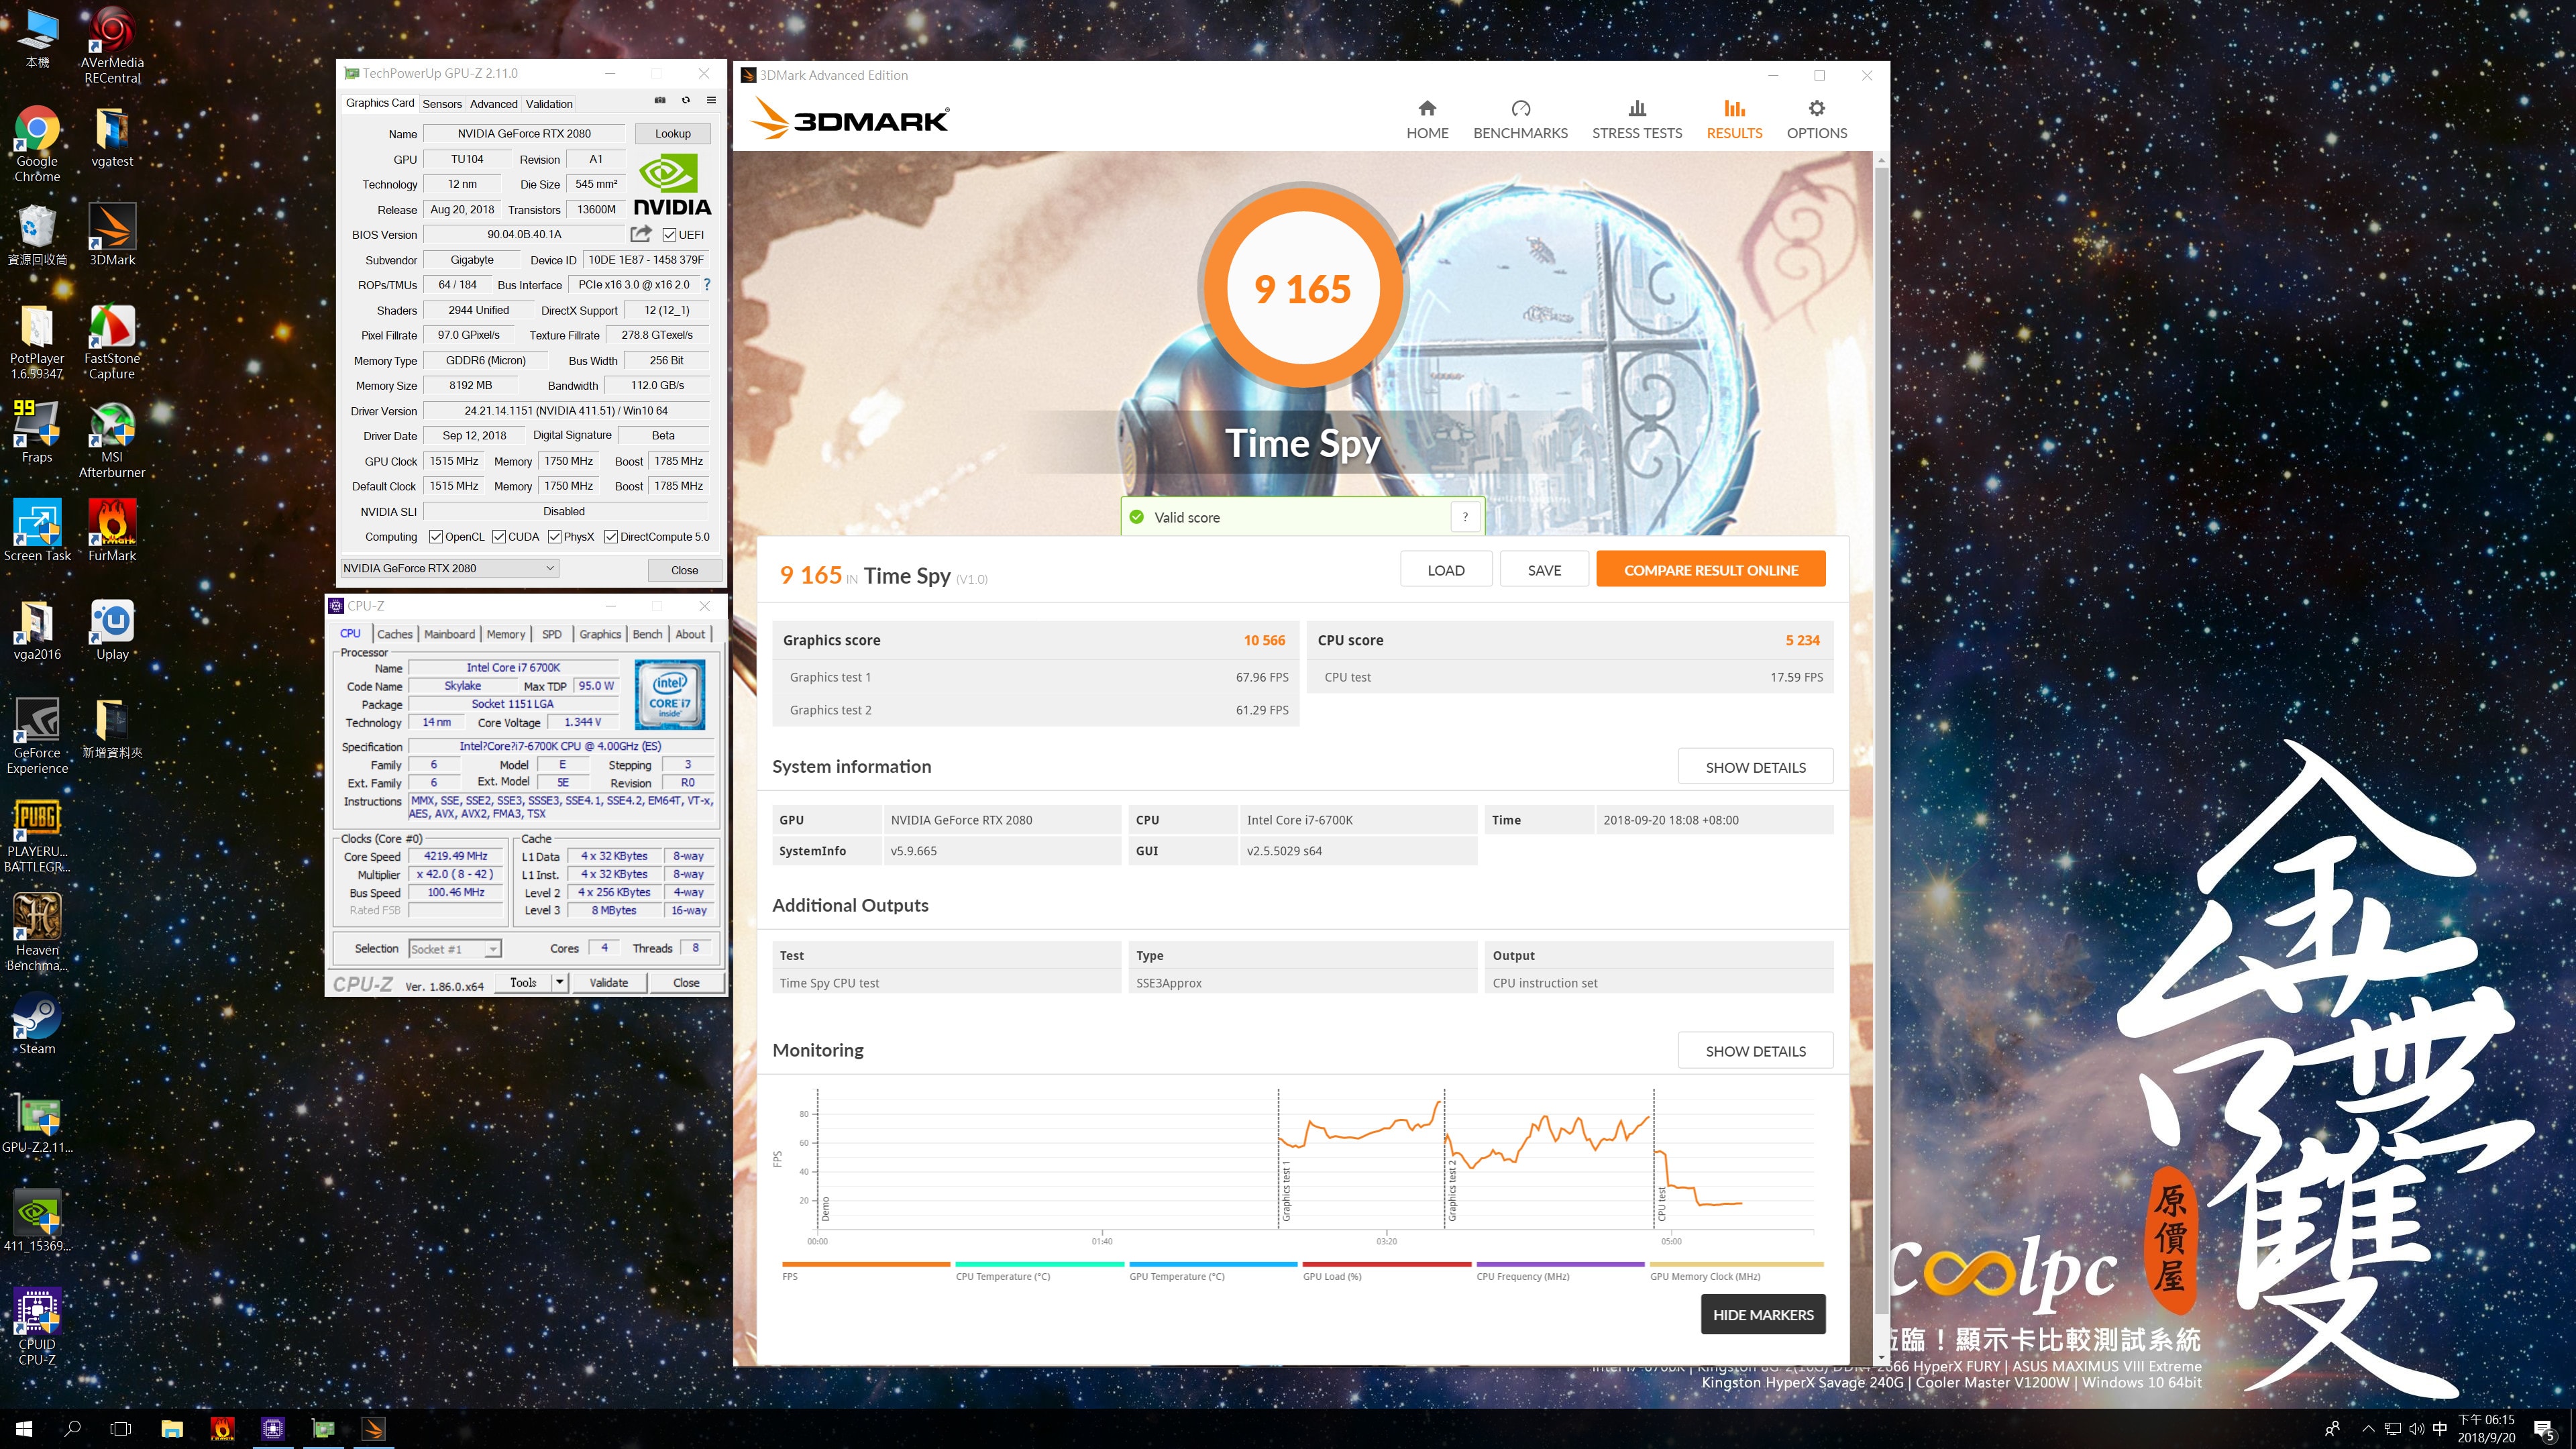Click the NVIDIA logo in GPU-Z
Viewport: 2576px width, 1449px height.
(x=672, y=185)
